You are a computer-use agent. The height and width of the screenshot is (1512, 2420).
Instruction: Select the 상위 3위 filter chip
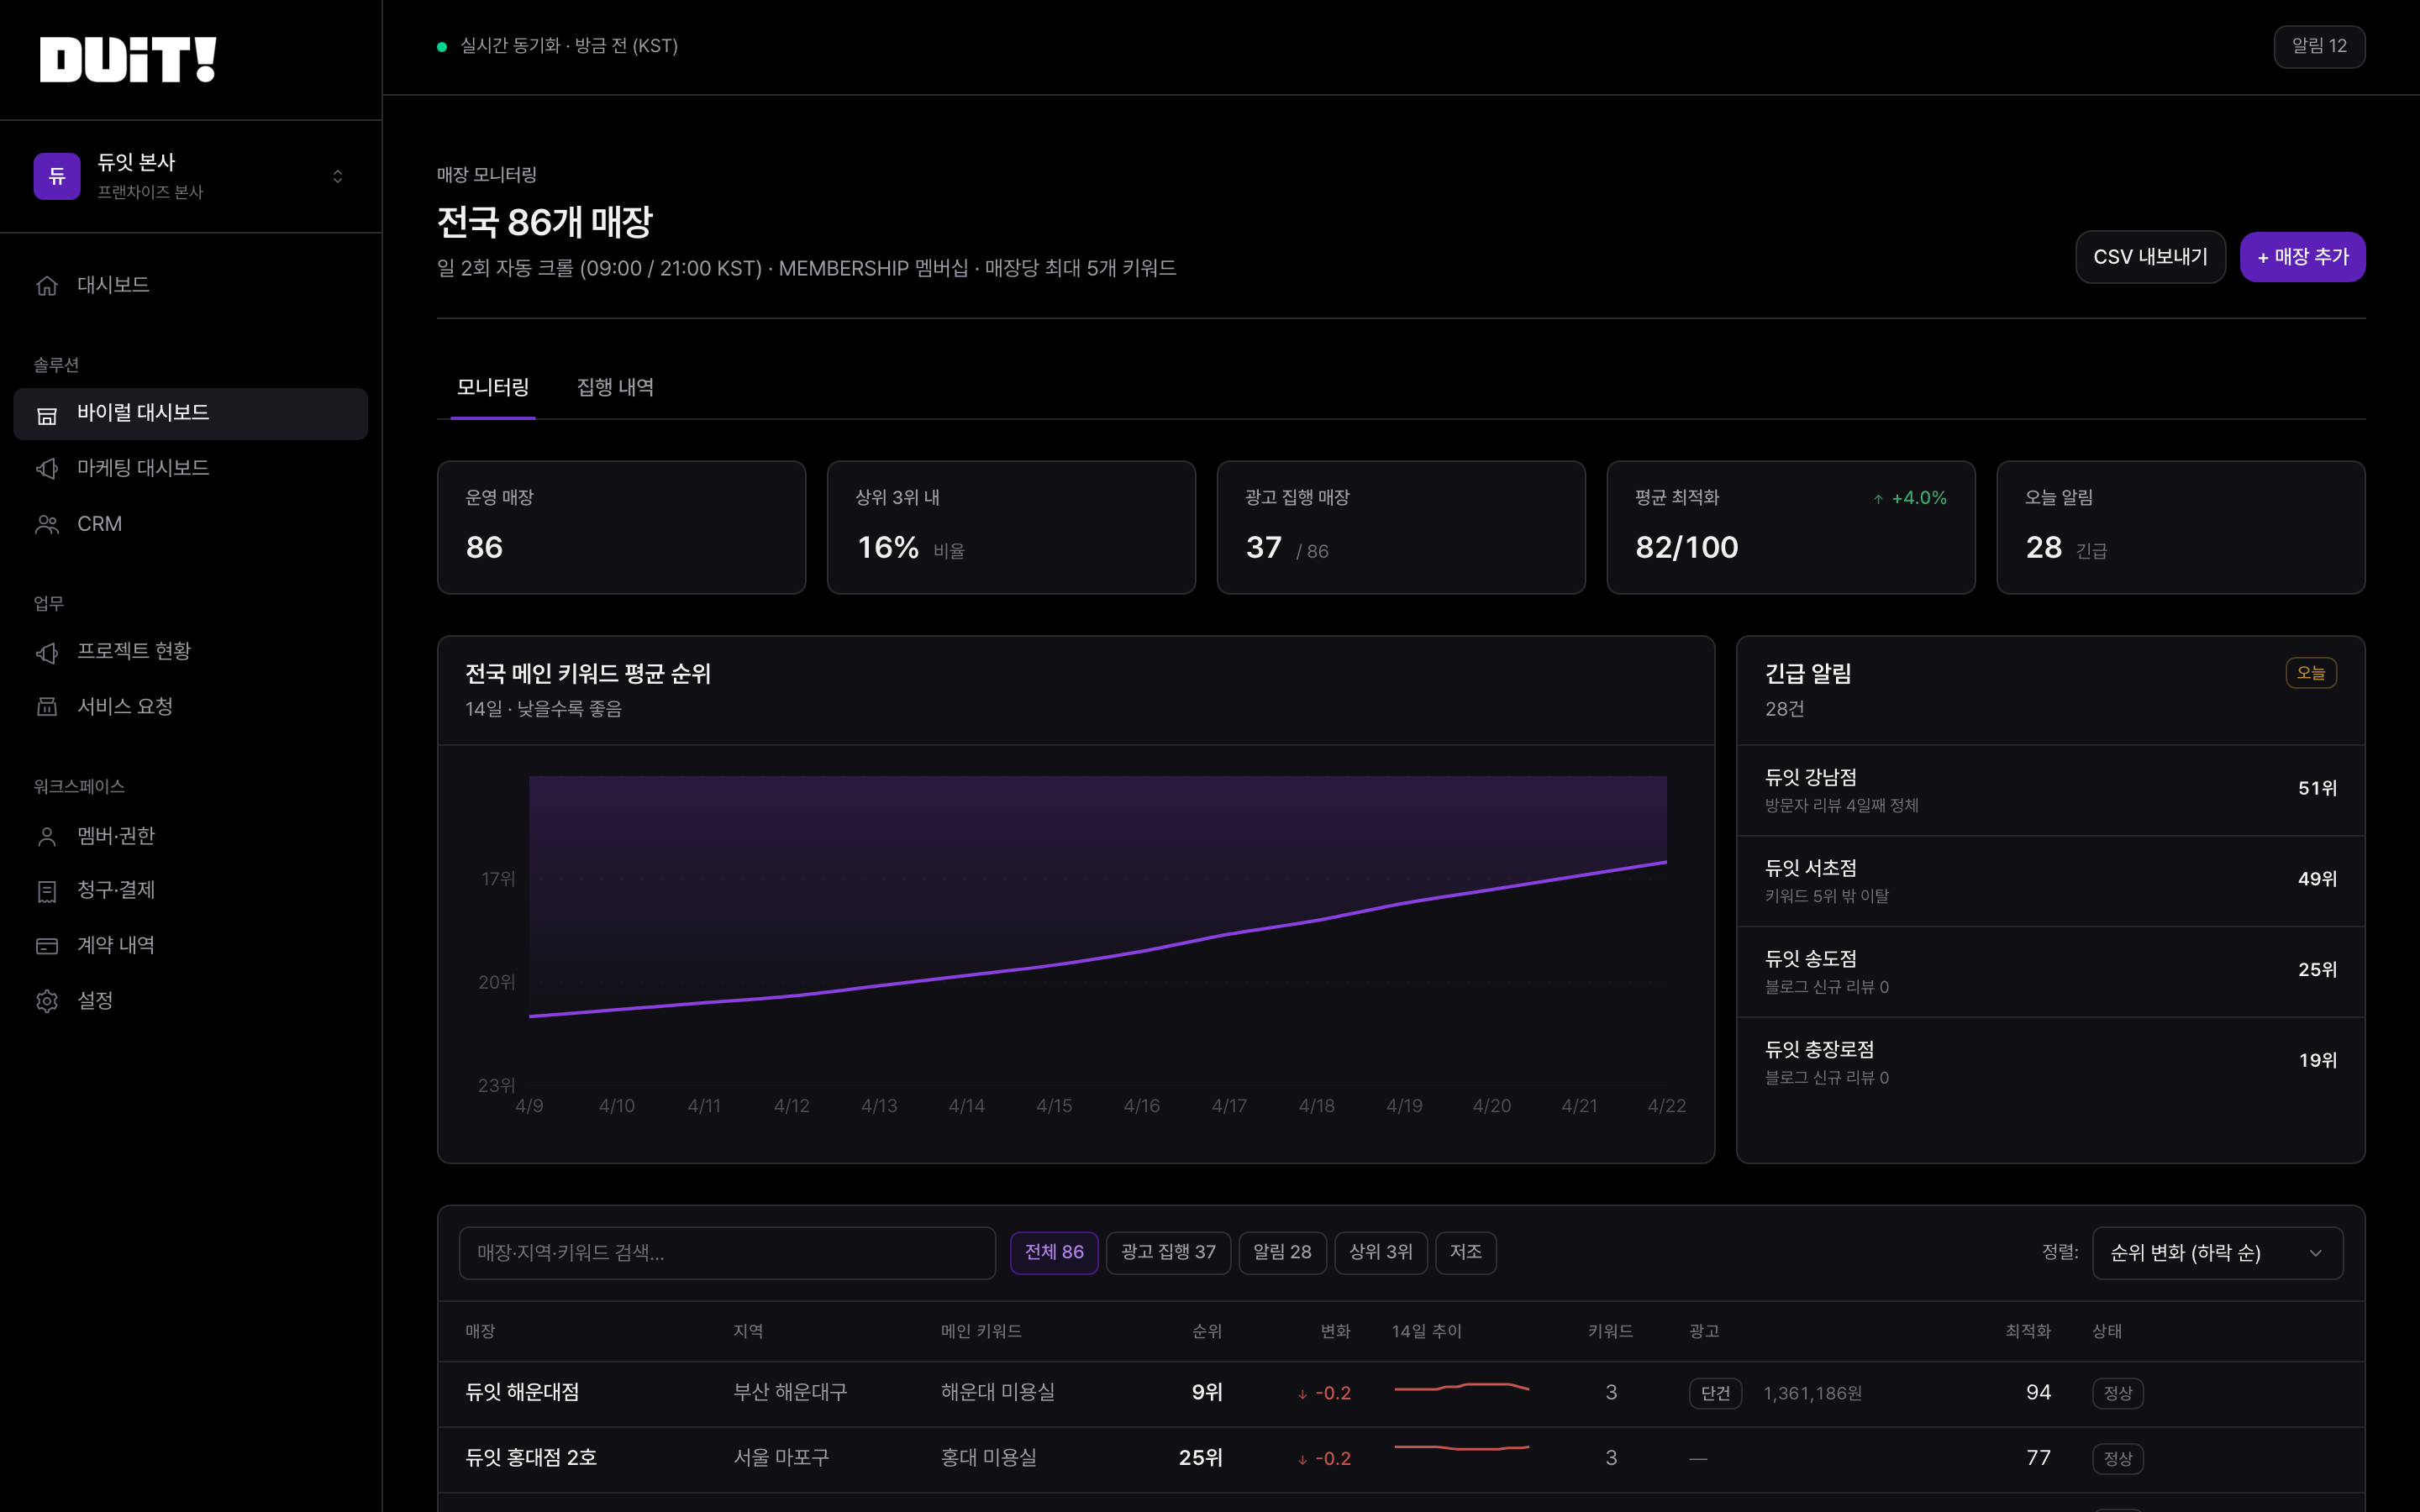coord(1381,1252)
